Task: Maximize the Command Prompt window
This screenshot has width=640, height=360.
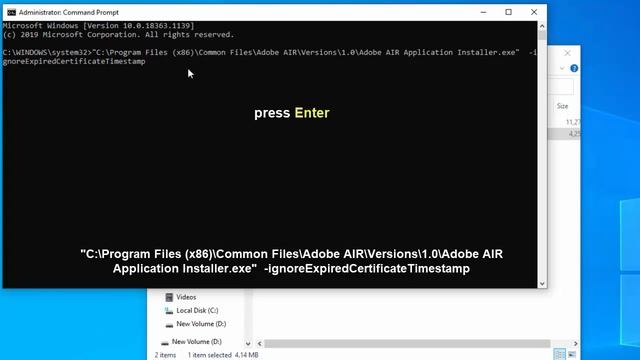Action: point(509,12)
